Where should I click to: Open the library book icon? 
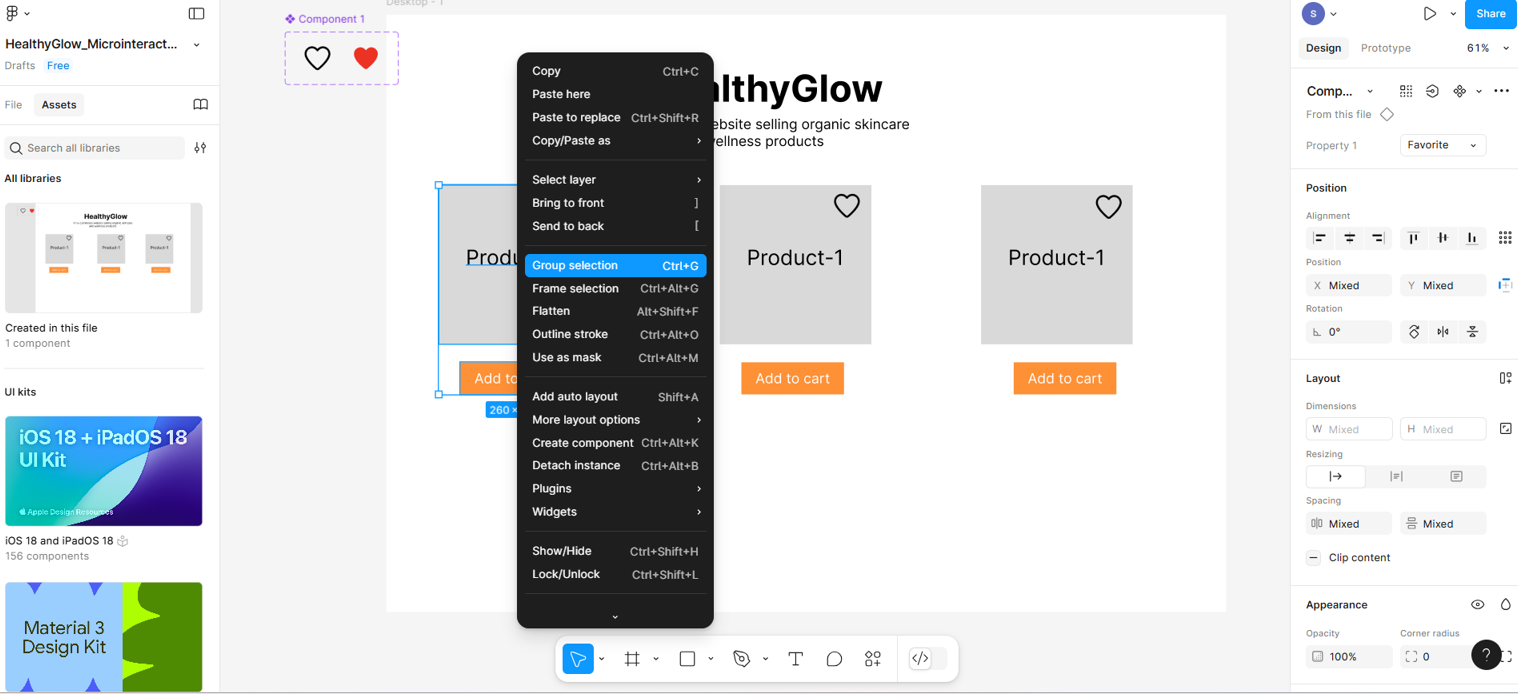(200, 105)
